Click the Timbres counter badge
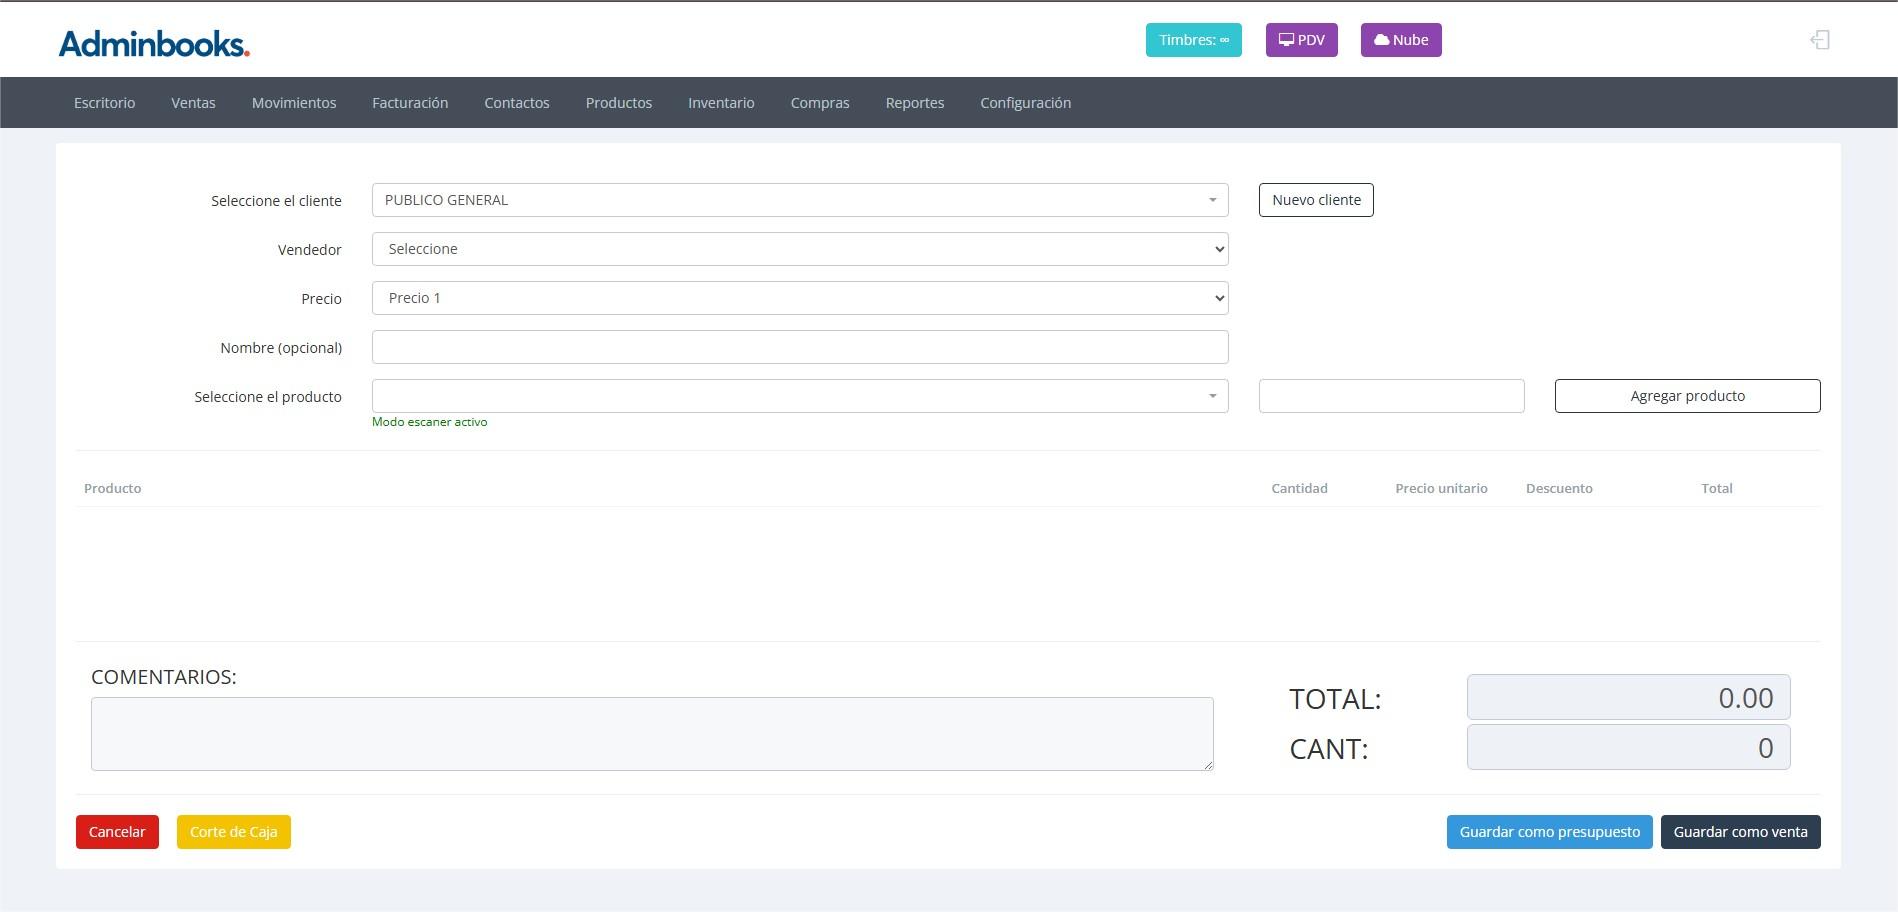Viewport: 1898px width, 912px height. [1193, 40]
